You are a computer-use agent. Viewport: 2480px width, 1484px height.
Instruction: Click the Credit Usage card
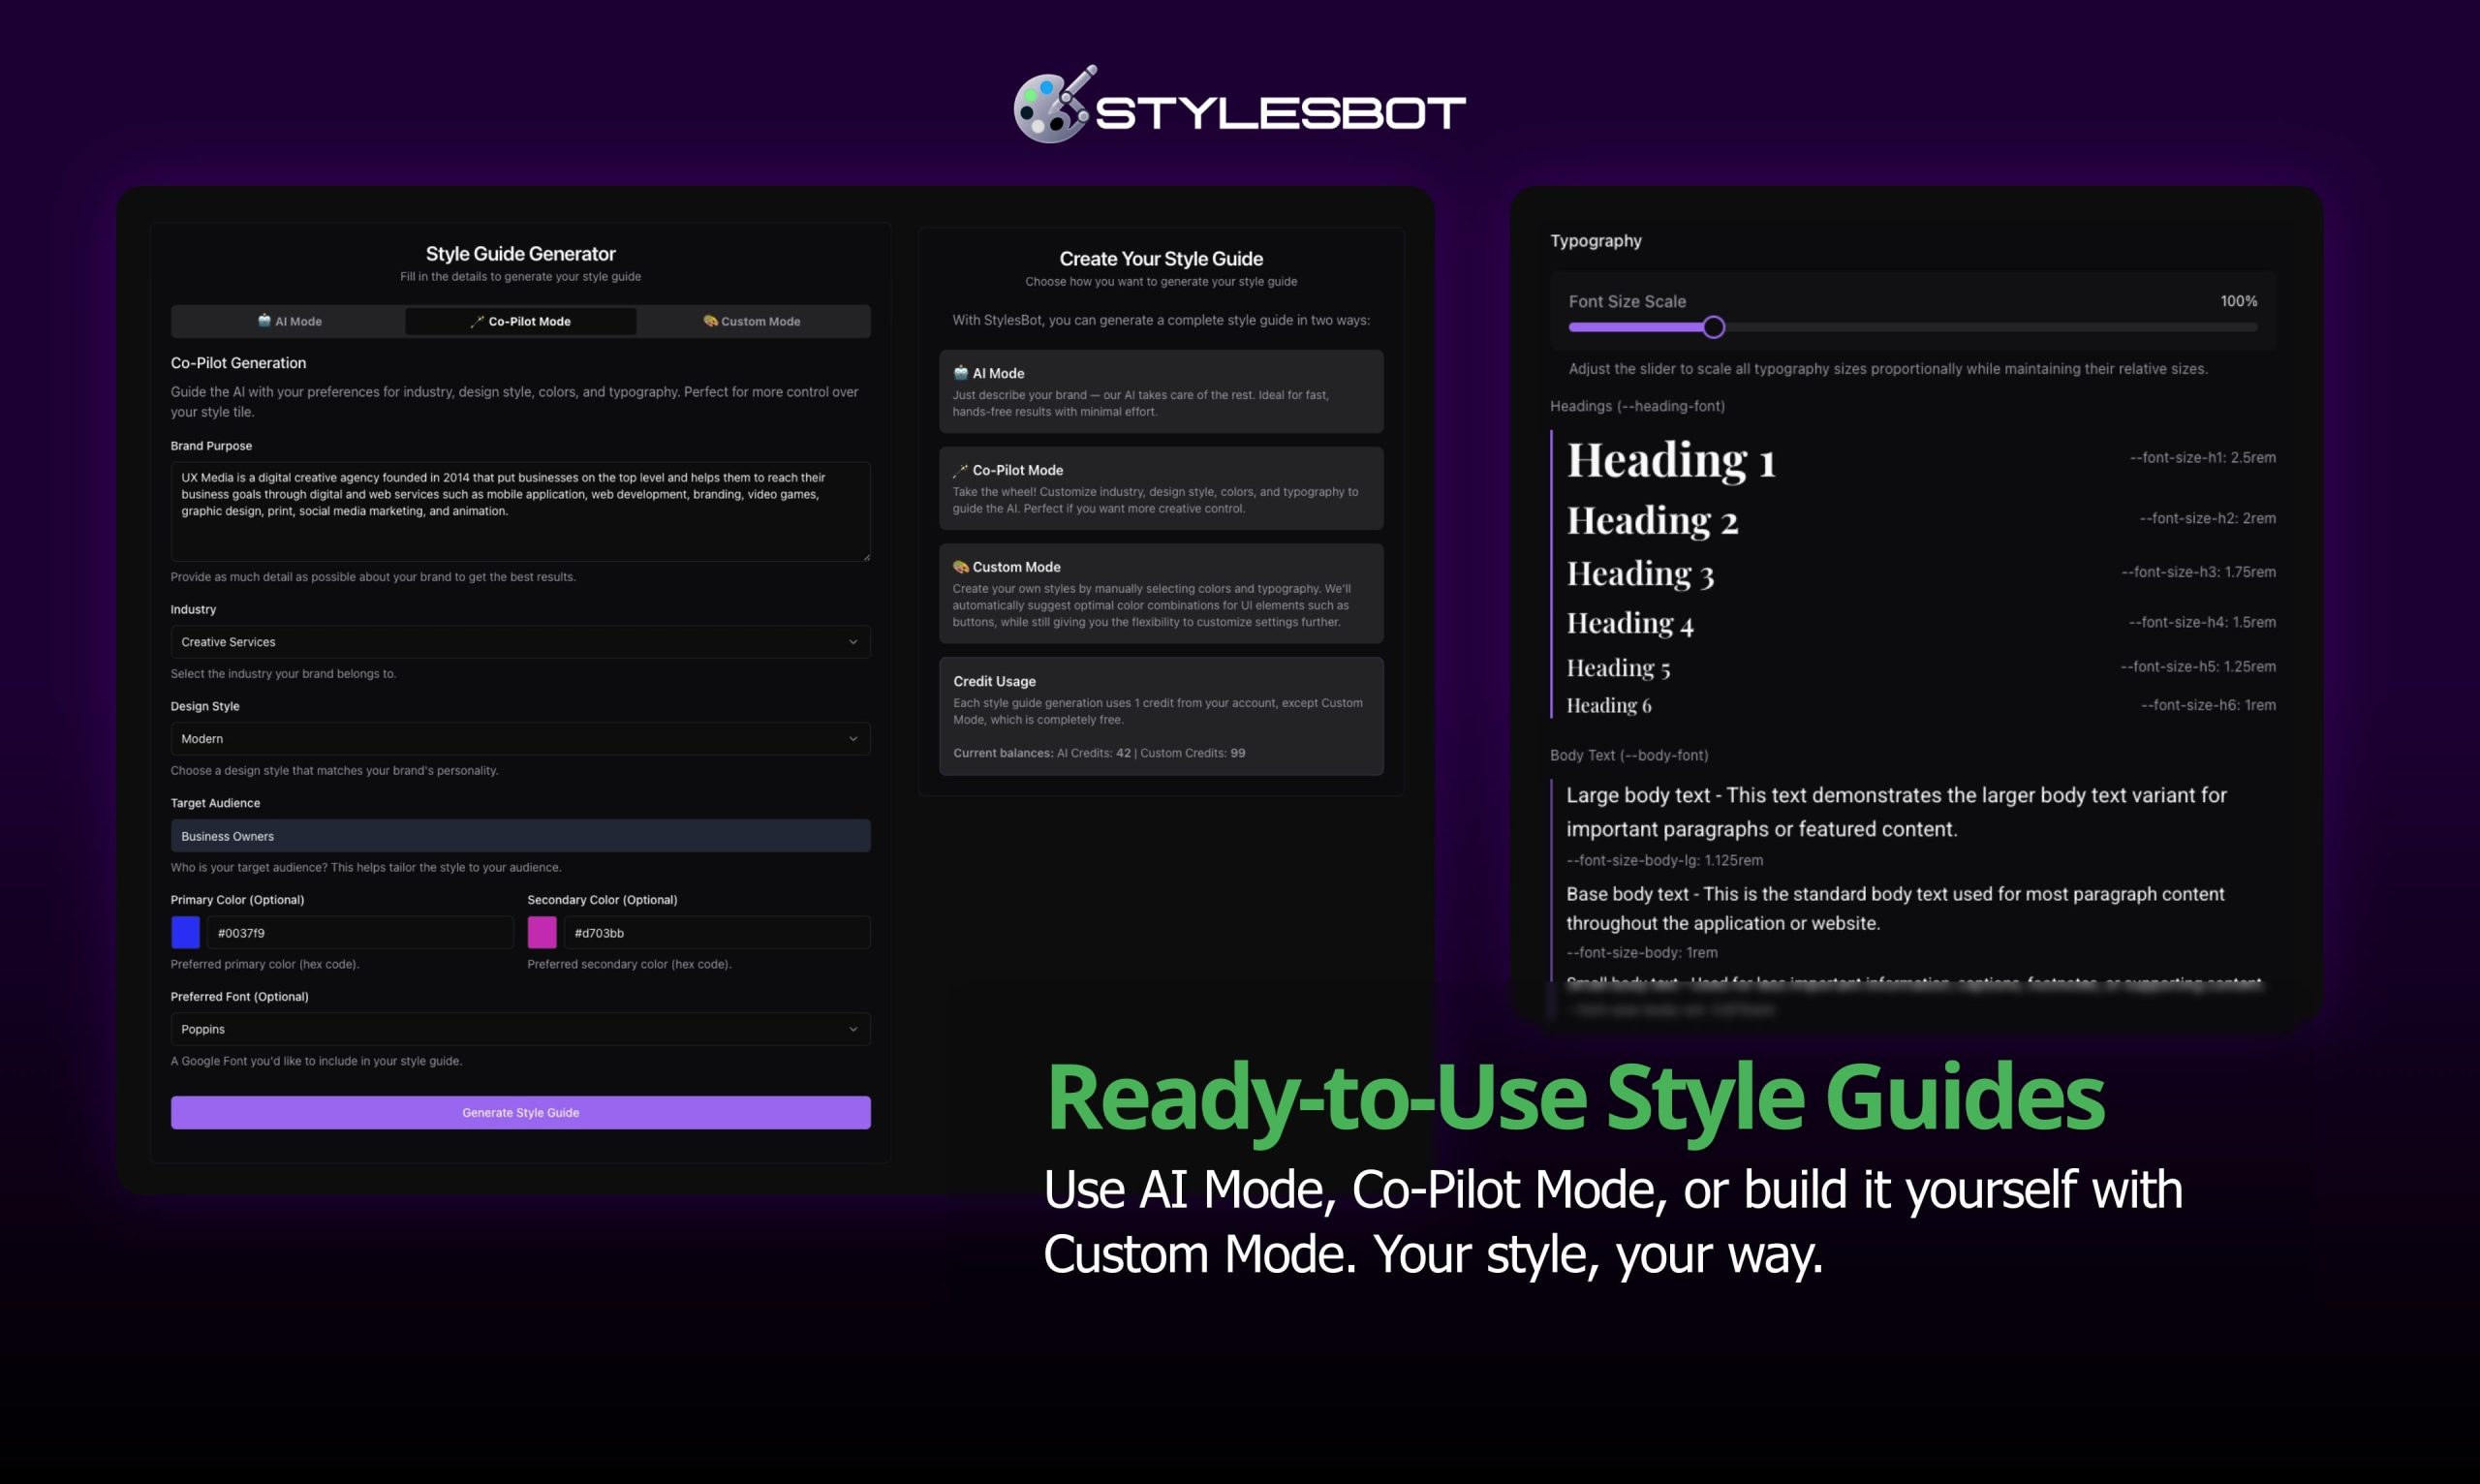(x=1160, y=716)
